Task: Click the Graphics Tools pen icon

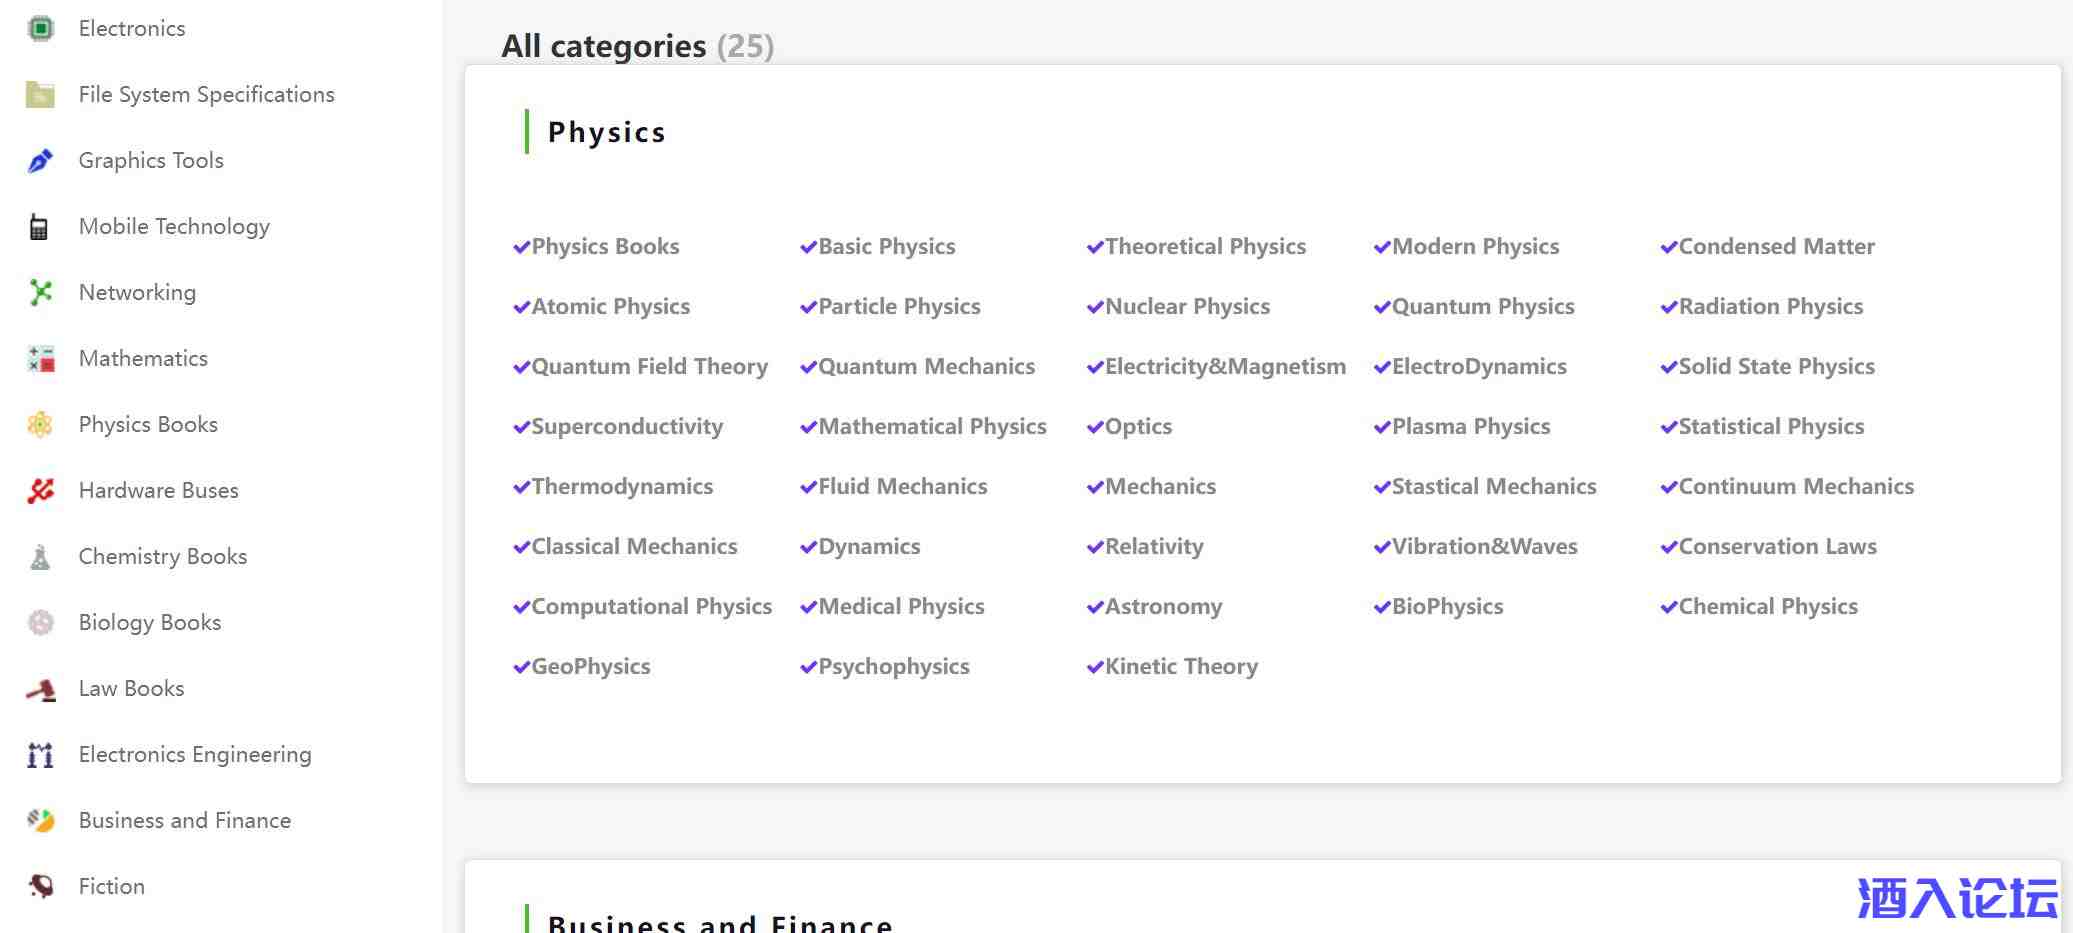Action: coord(40,161)
